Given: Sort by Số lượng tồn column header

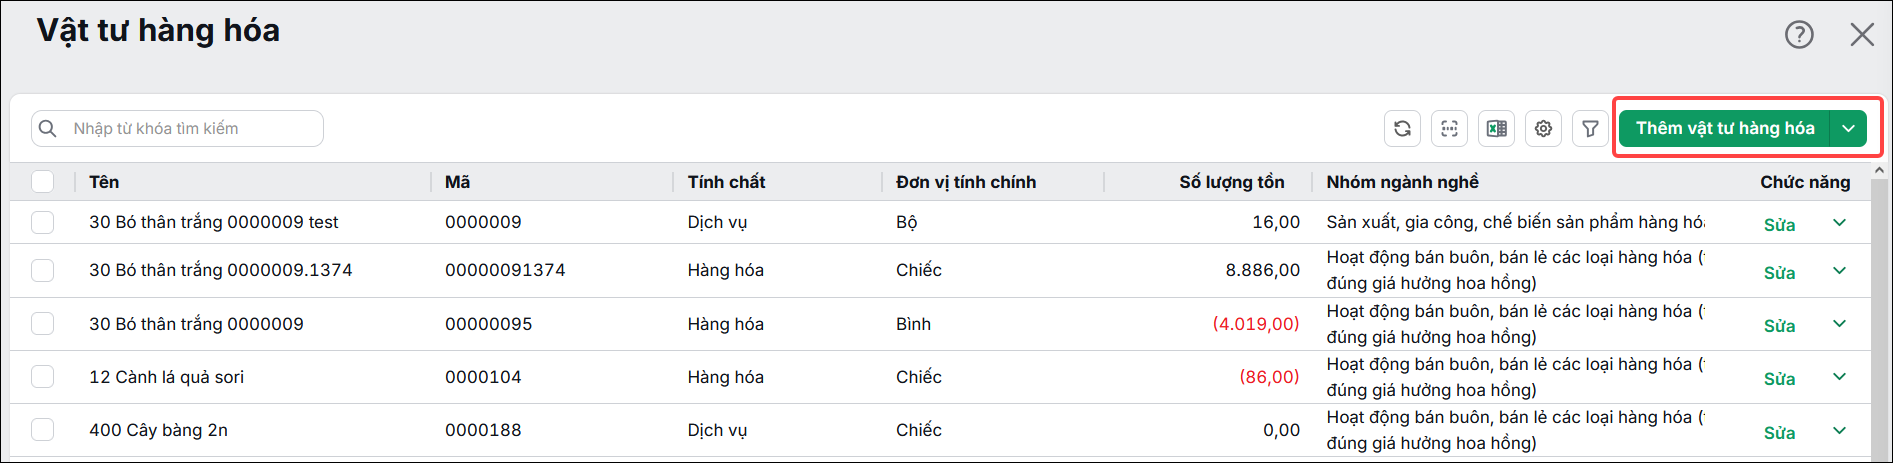Looking at the screenshot, I should [x=1231, y=182].
